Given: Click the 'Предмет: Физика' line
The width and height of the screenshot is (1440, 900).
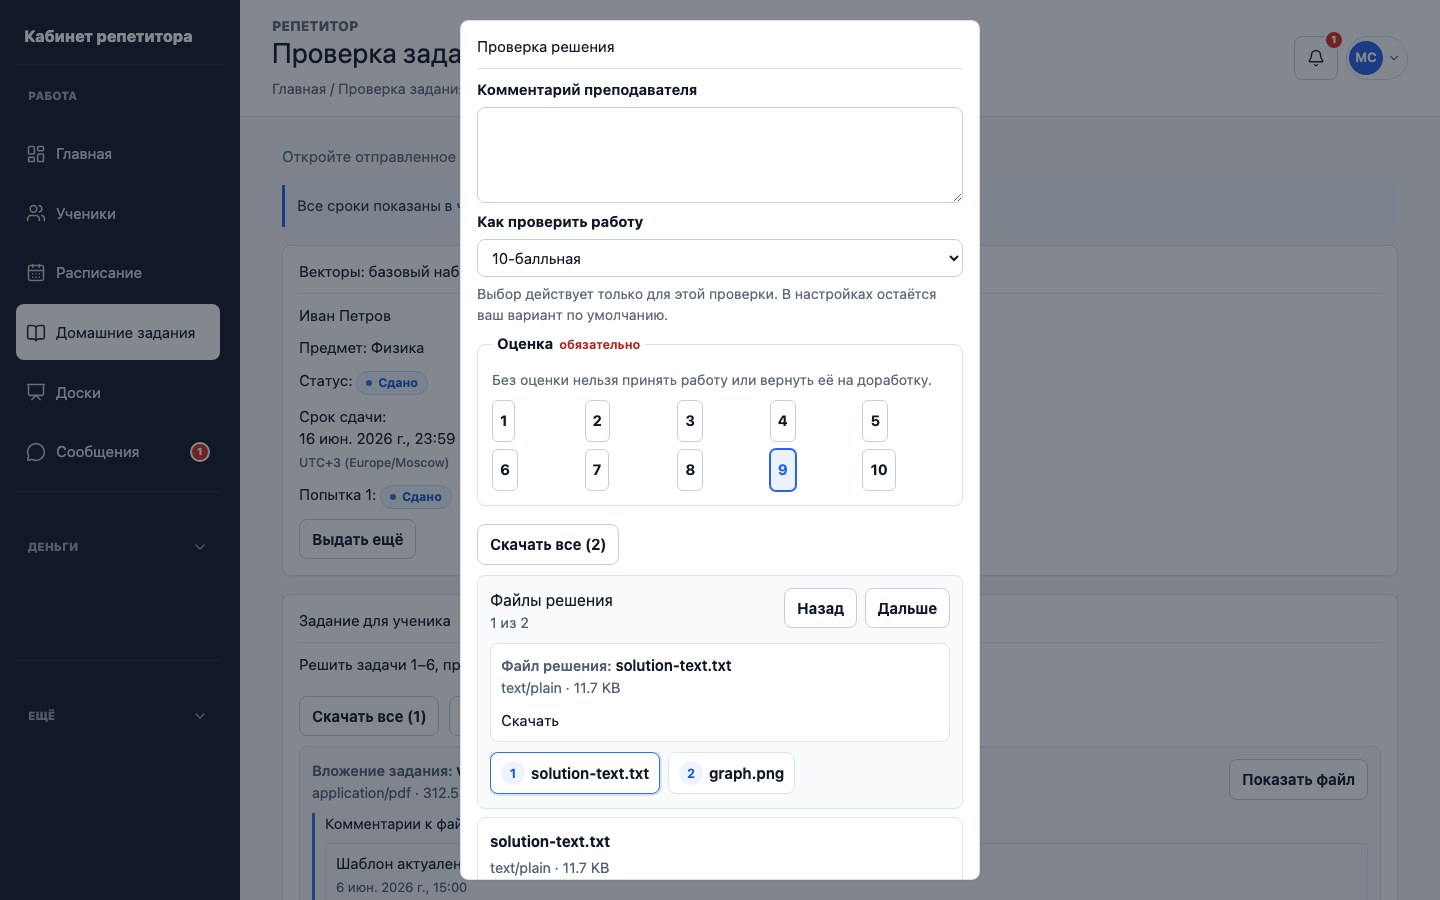Looking at the screenshot, I should coord(361,348).
